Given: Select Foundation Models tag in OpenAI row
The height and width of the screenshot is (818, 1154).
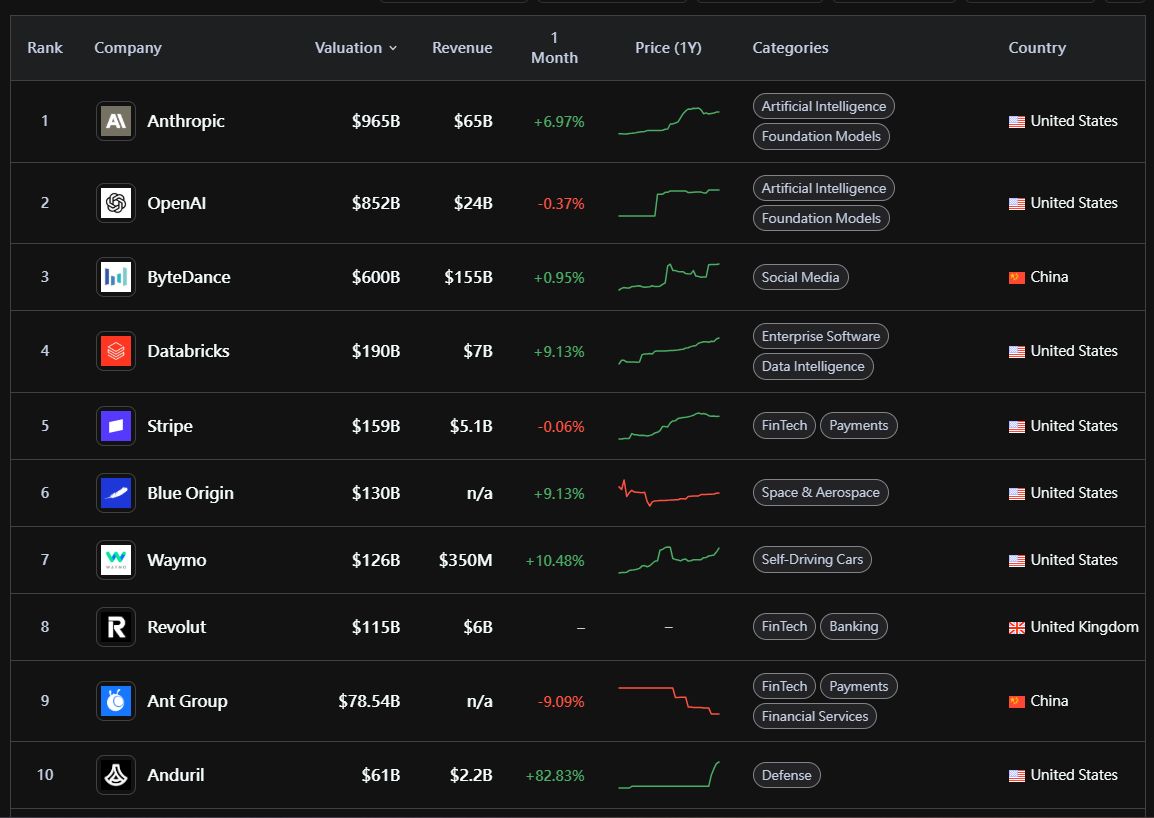Looking at the screenshot, I should pos(821,218).
